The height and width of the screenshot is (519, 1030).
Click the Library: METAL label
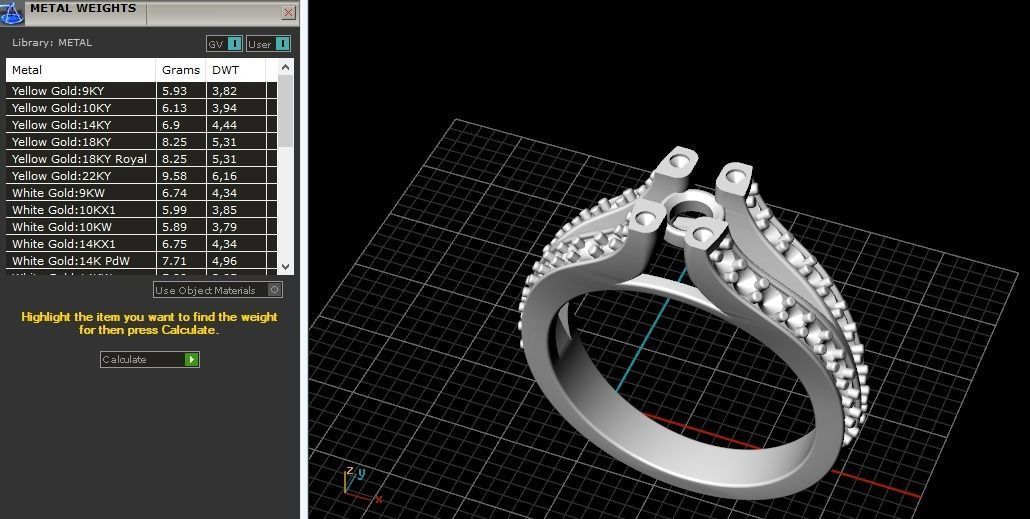(52, 43)
